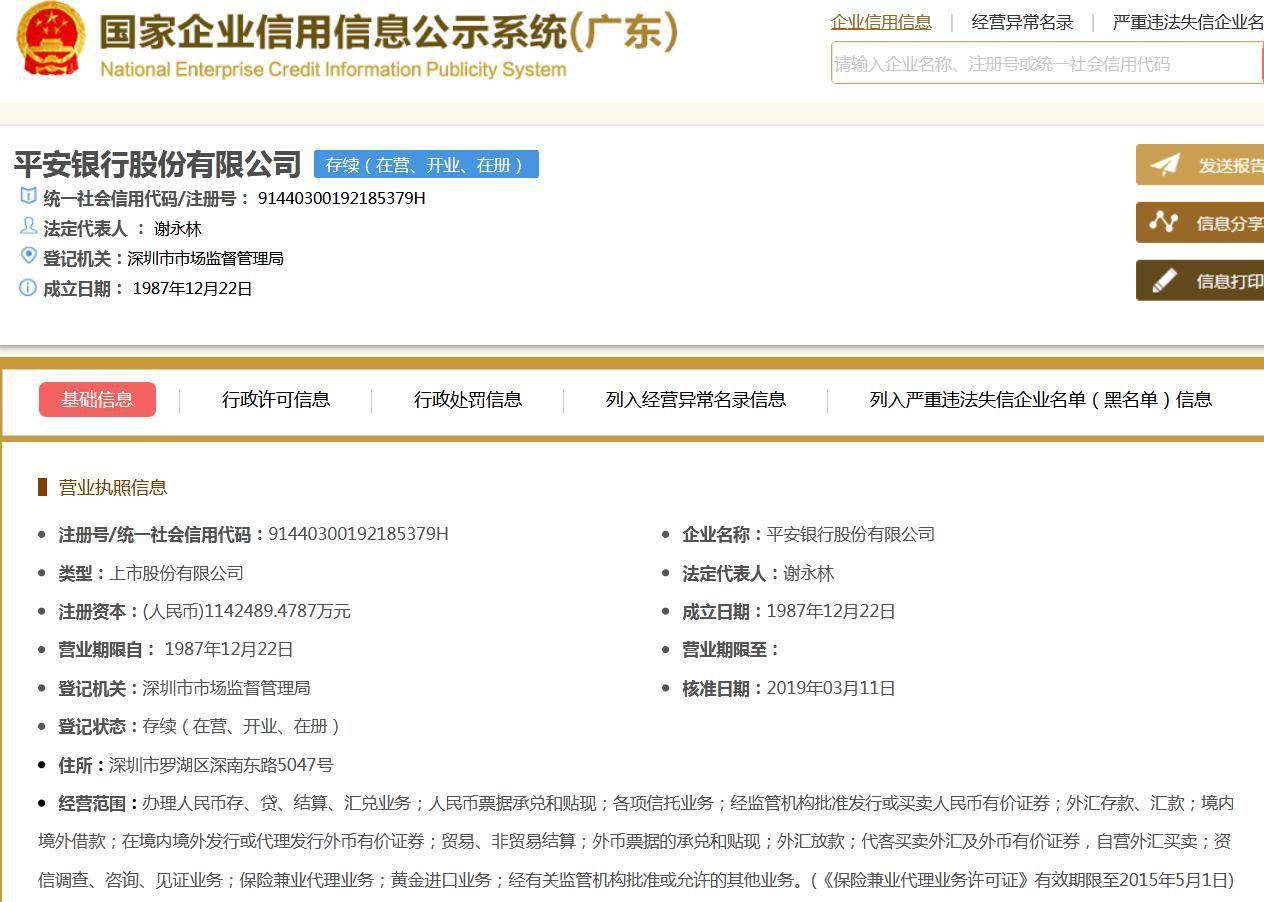This screenshot has width=1264, height=902.
Task: Click the pencil icon on 信息打印
Action: point(1164,280)
